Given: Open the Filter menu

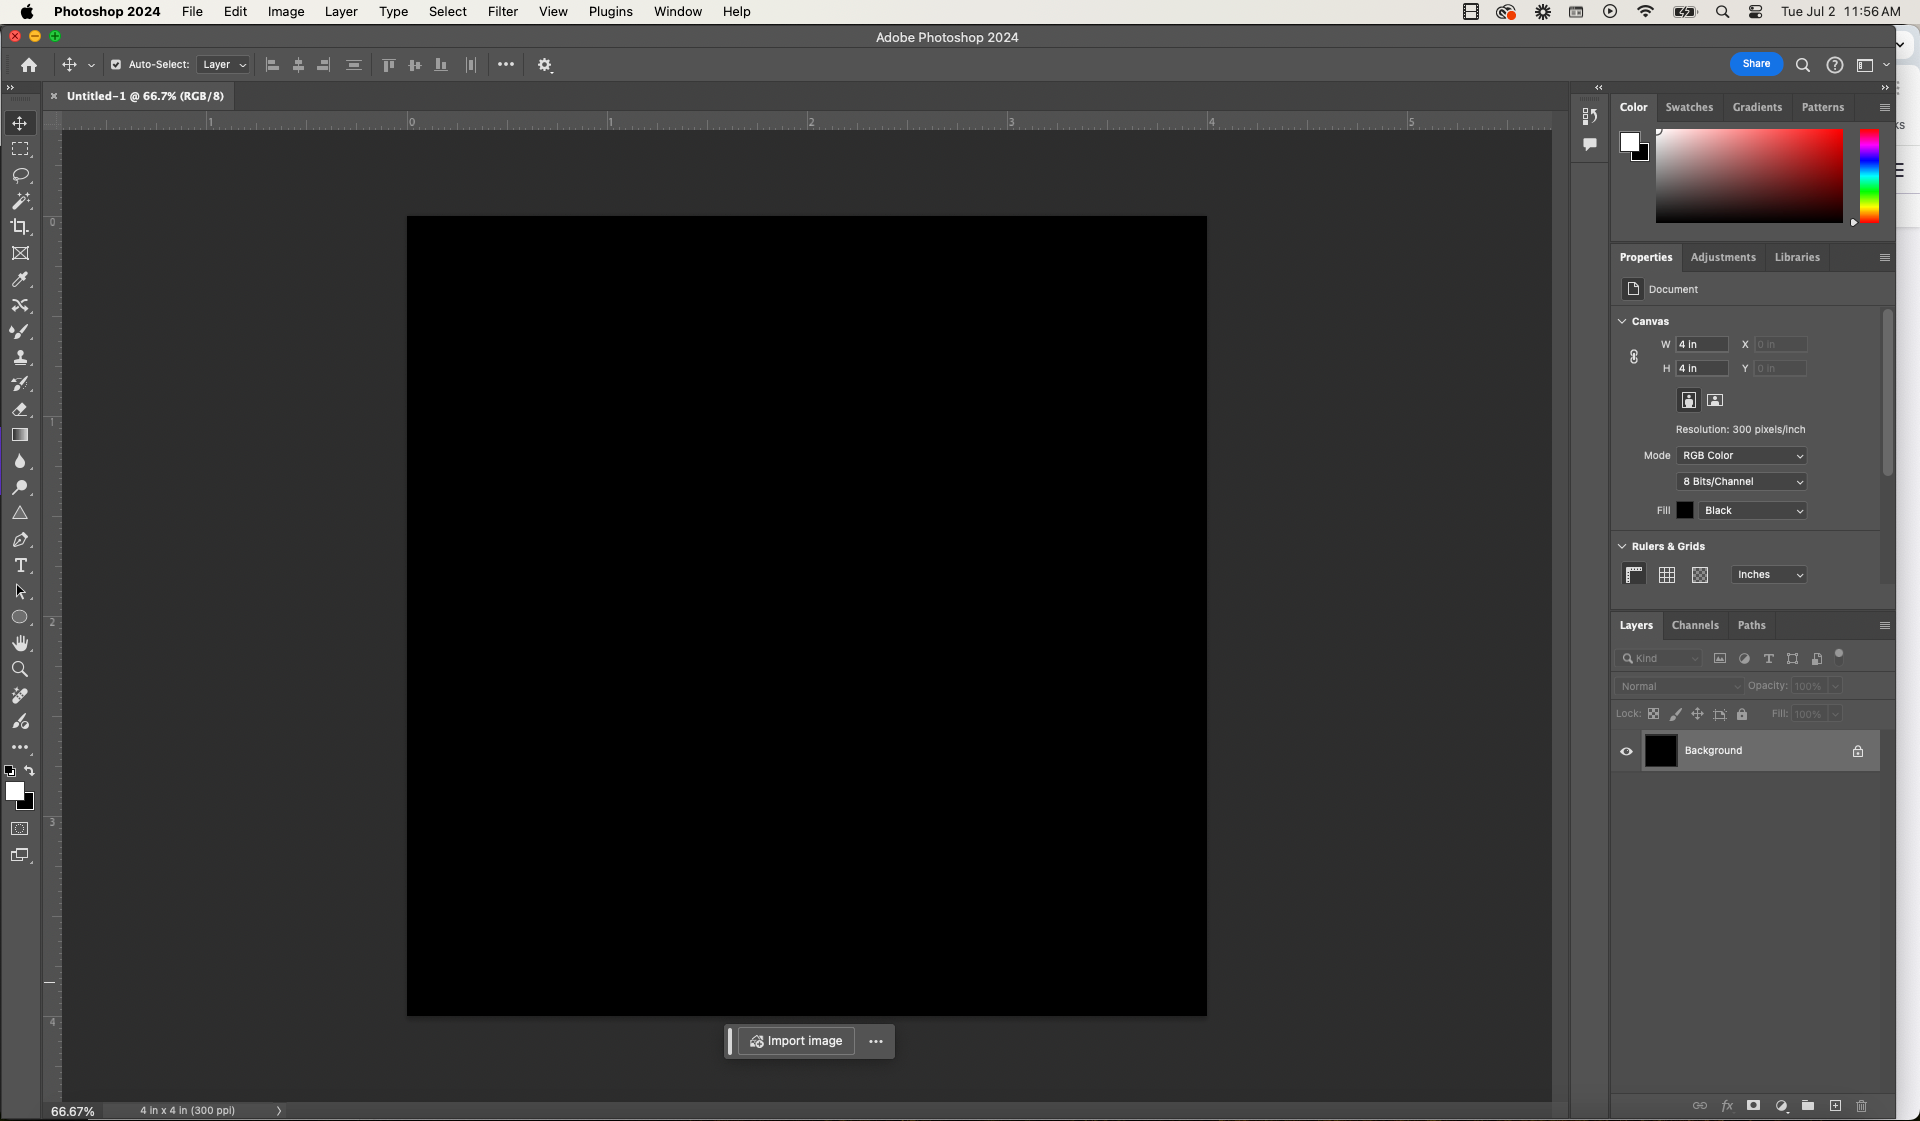Looking at the screenshot, I should tap(502, 11).
